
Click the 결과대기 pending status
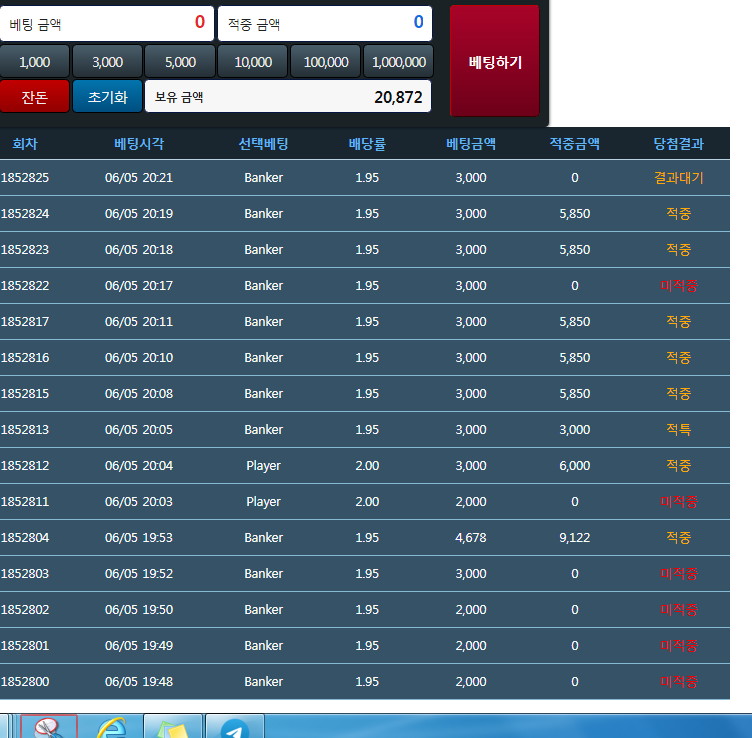click(679, 178)
